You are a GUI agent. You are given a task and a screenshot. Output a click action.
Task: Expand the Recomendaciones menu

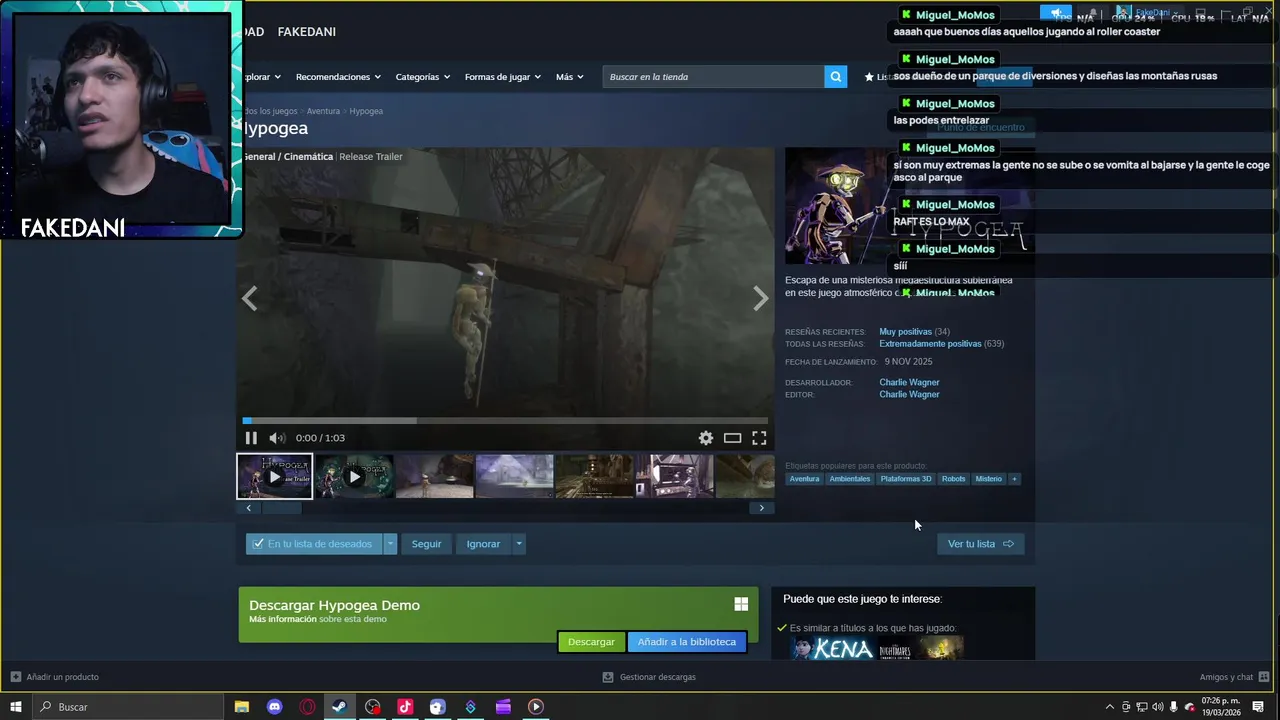[x=338, y=77]
